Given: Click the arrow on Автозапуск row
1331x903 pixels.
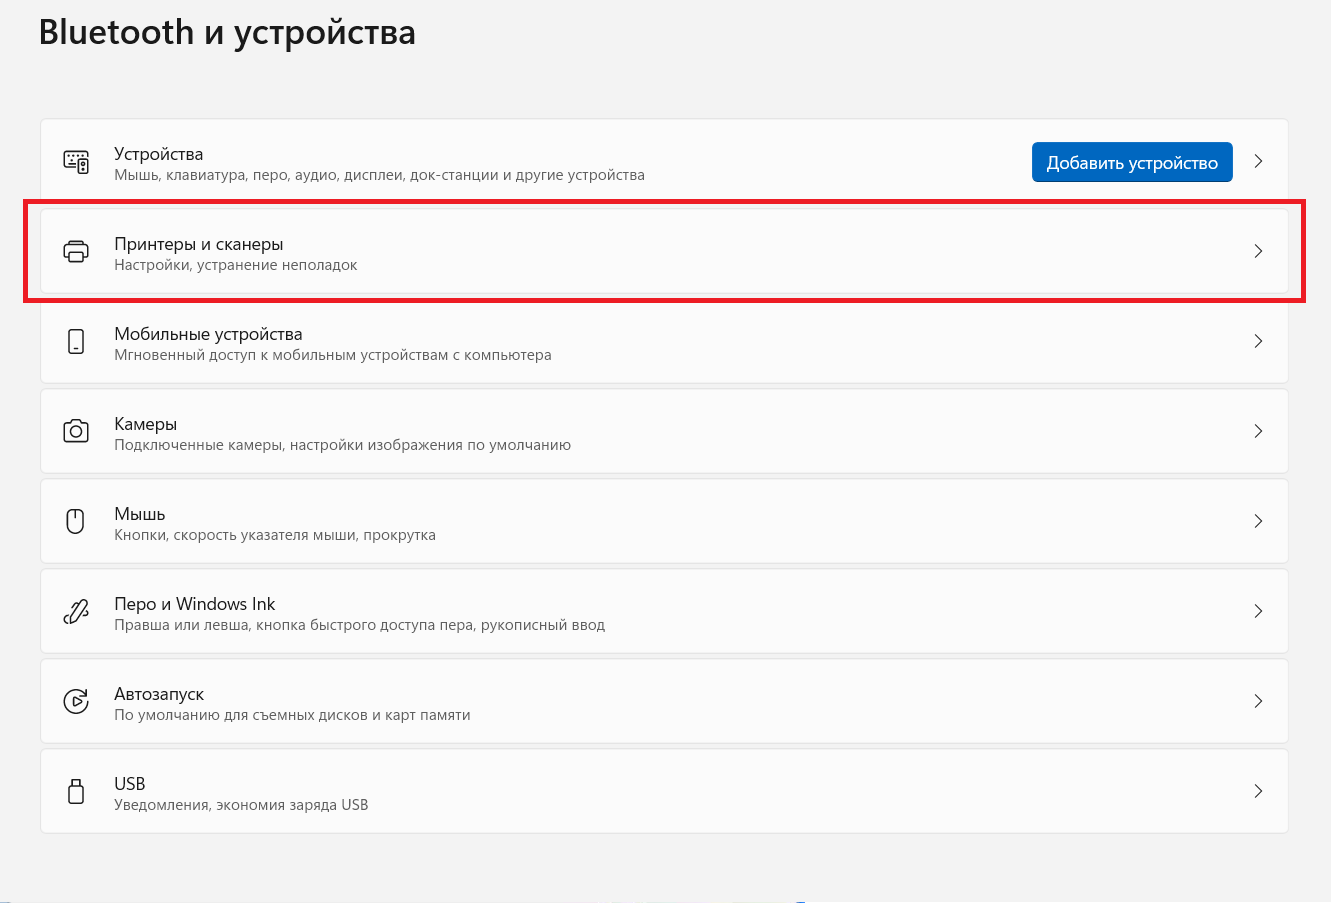Looking at the screenshot, I should [1258, 701].
